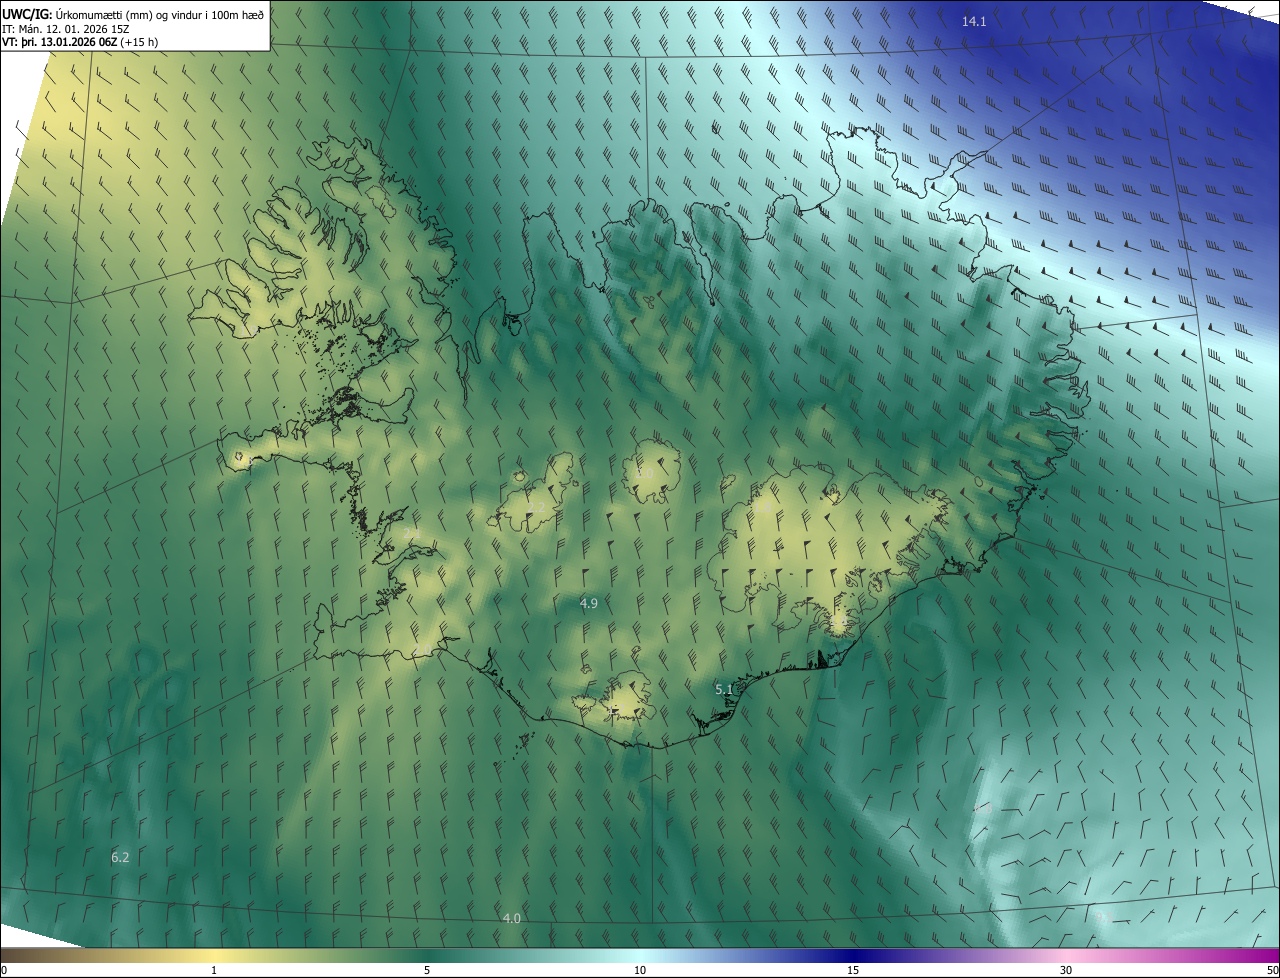
Task: Click the colorbar tick label 50
Action: coord(1272,970)
